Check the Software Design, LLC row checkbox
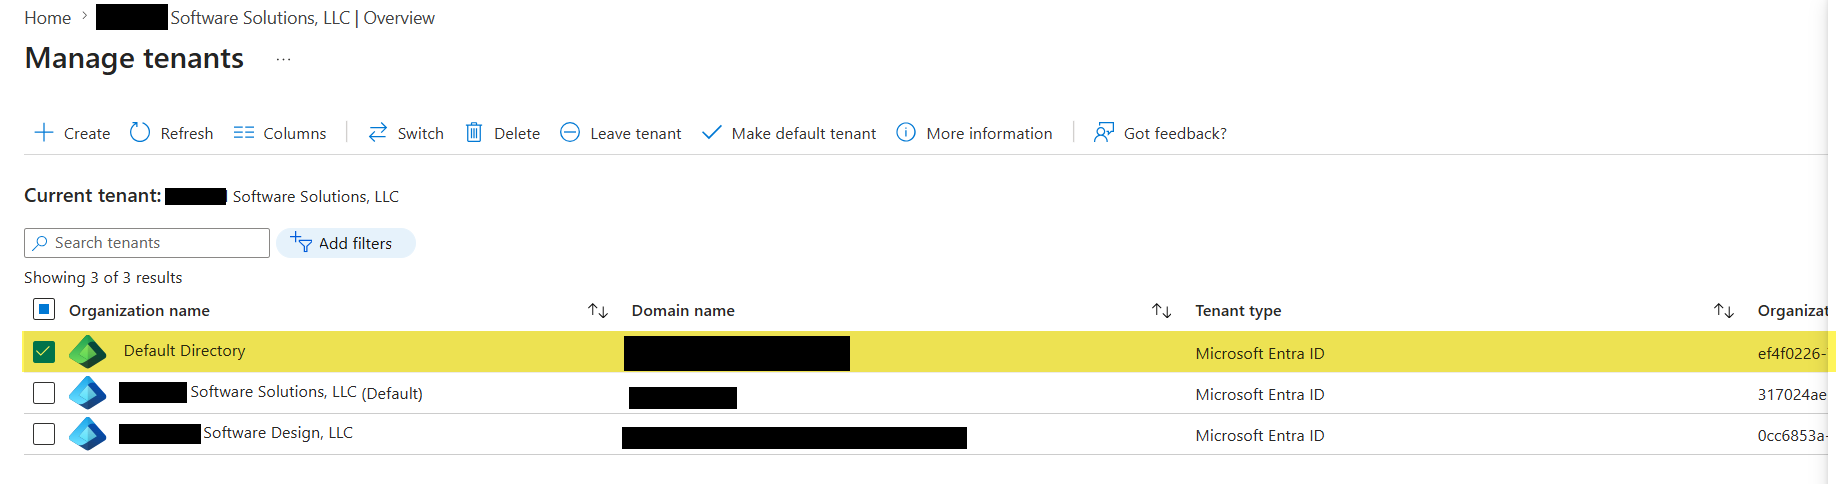 coord(44,433)
